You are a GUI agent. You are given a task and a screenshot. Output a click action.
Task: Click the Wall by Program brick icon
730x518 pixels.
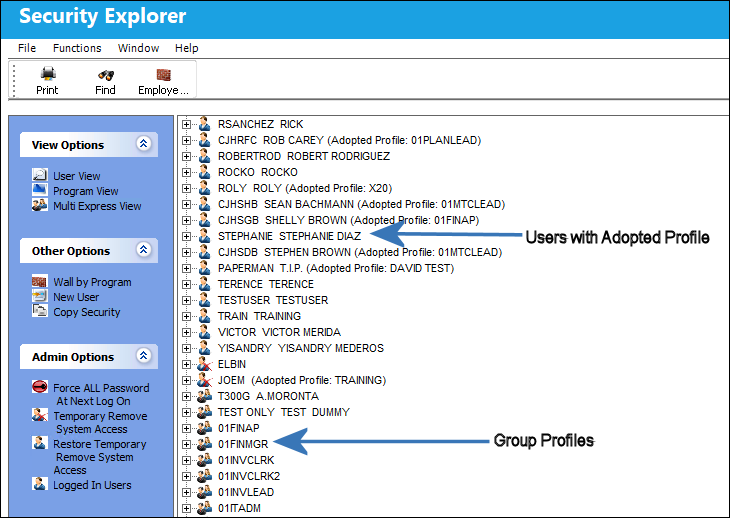[40, 282]
